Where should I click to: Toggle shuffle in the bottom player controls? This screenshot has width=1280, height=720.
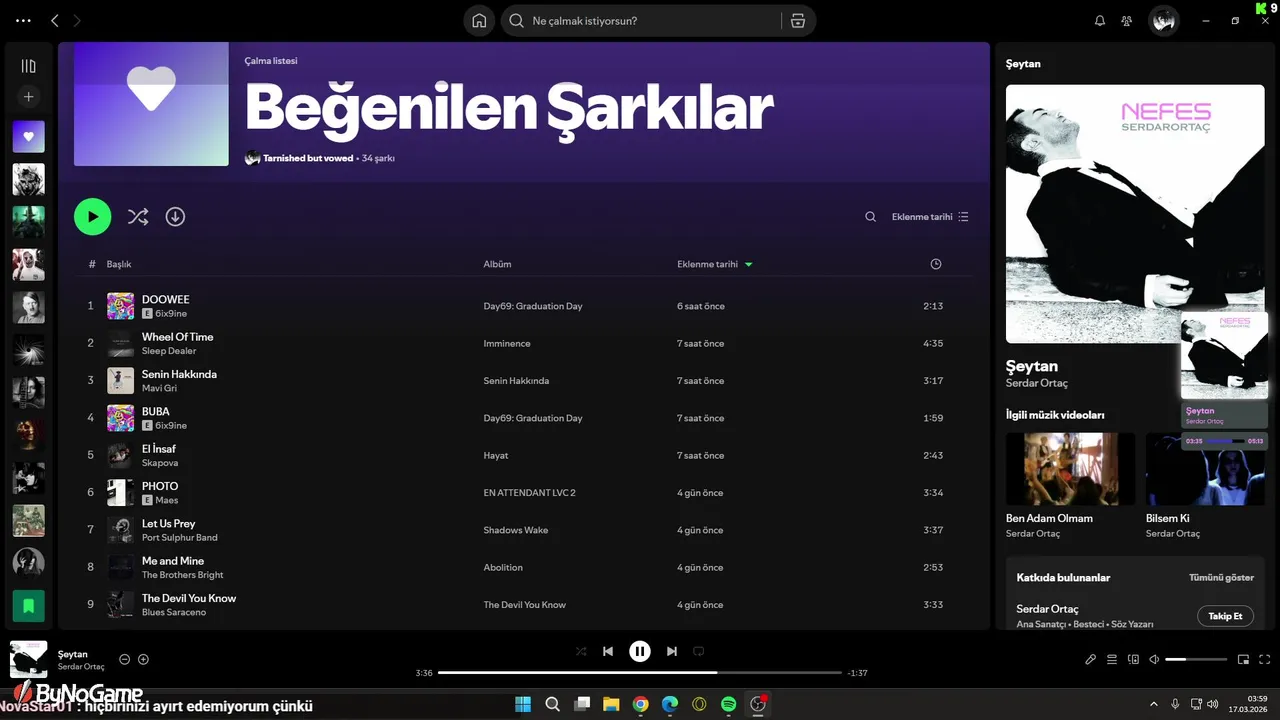(x=581, y=651)
